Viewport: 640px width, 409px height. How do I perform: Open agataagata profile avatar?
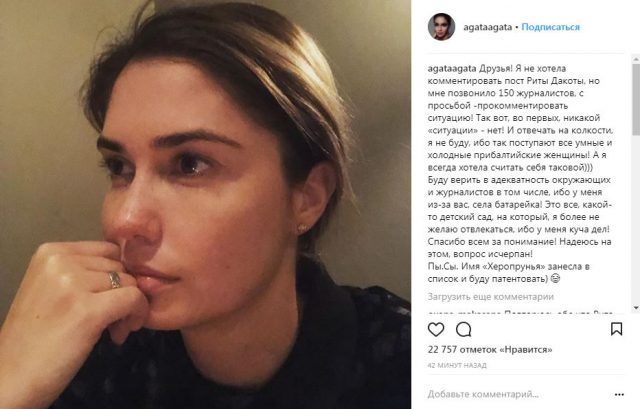pos(441,27)
